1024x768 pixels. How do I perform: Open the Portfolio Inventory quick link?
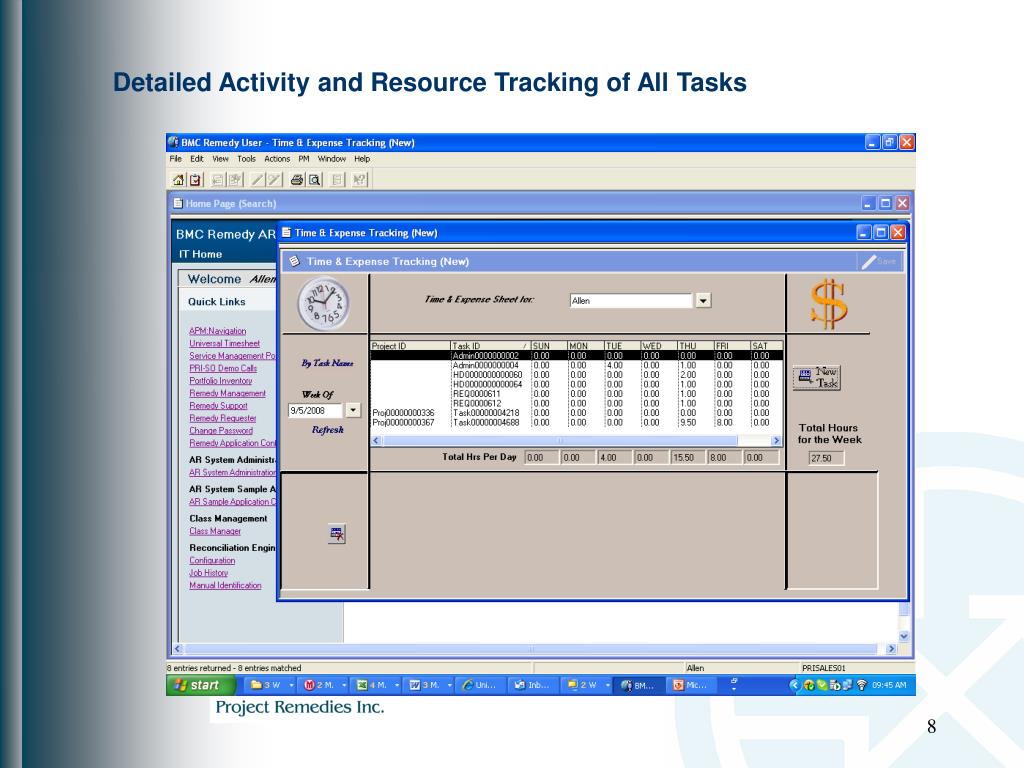221,381
